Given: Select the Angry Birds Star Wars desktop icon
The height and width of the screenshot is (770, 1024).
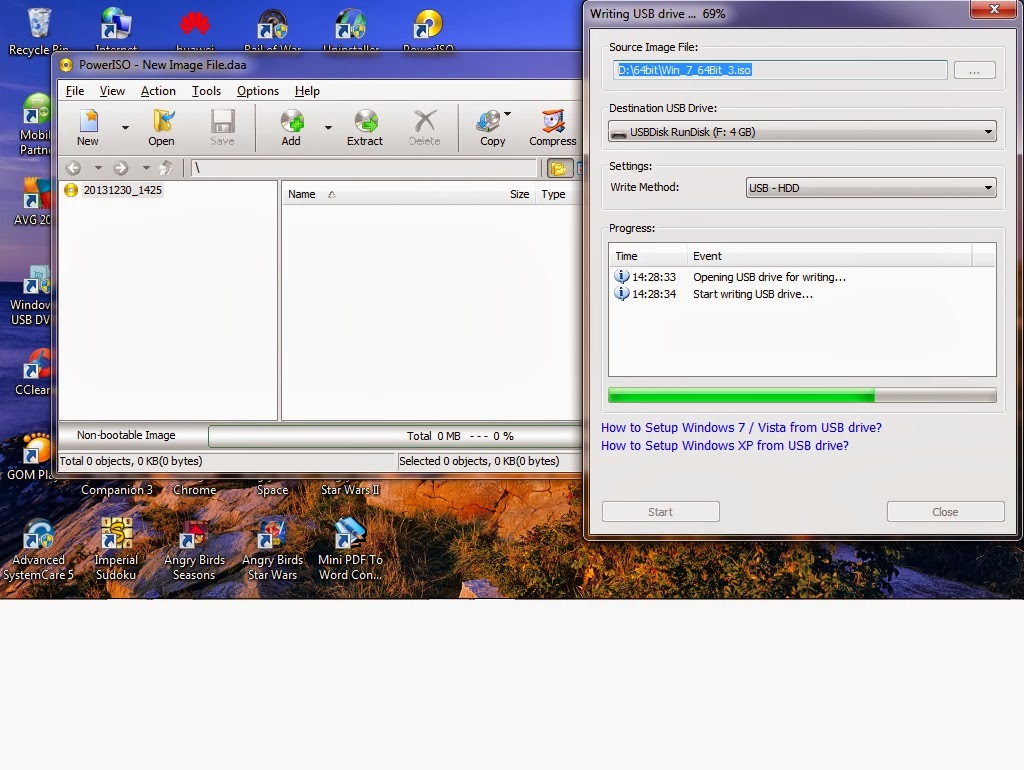Looking at the screenshot, I should [x=272, y=550].
